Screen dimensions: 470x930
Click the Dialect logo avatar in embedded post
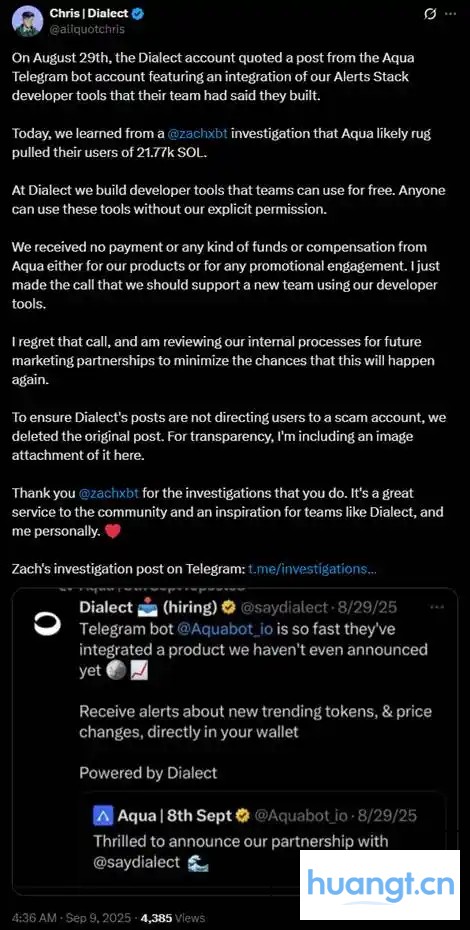click(46, 625)
